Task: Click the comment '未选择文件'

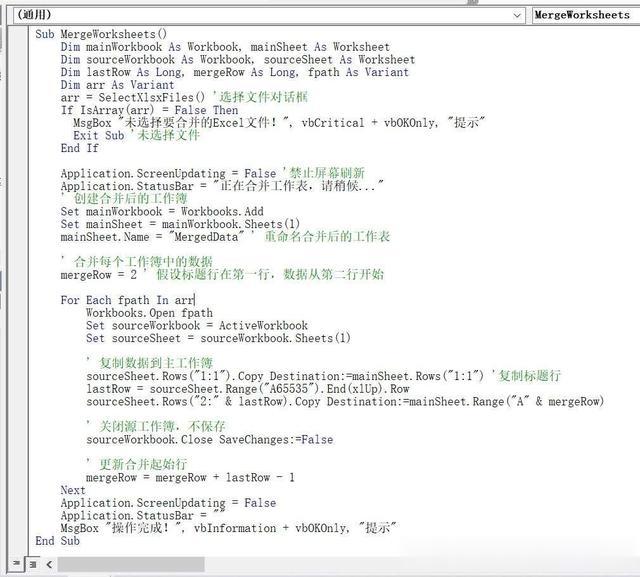Action: (x=168, y=135)
